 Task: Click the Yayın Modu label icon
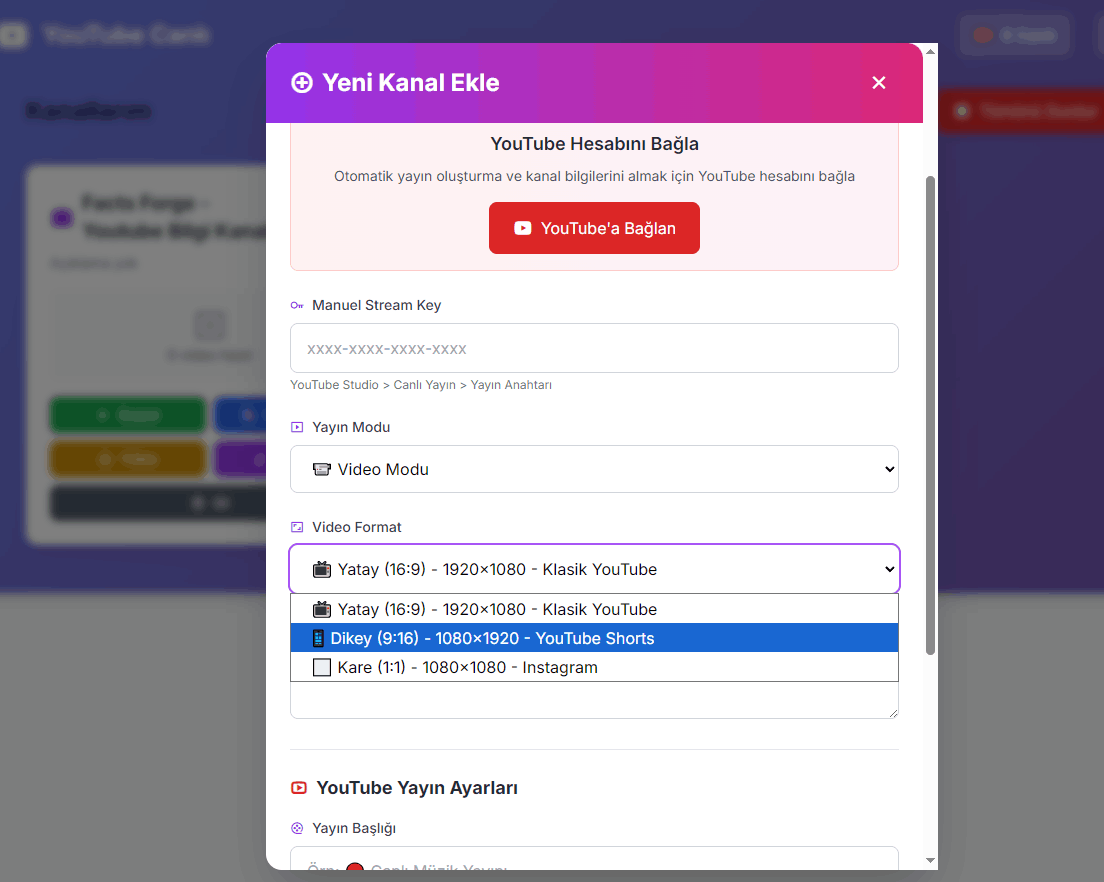(x=297, y=427)
